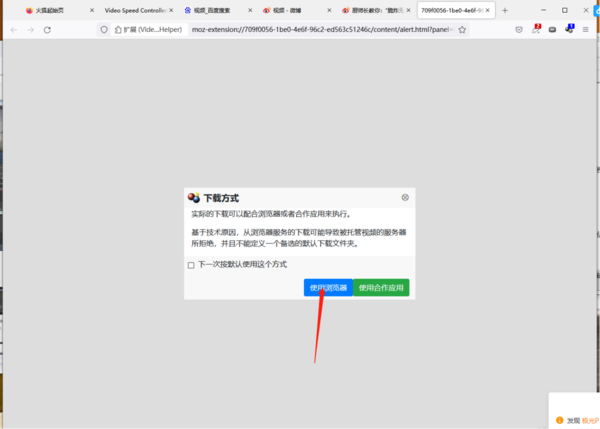Minimize the Firefox window
Image resolution: width=600 pixels, height=429 pixels.
pyautogui.click(x=543, y=10)
